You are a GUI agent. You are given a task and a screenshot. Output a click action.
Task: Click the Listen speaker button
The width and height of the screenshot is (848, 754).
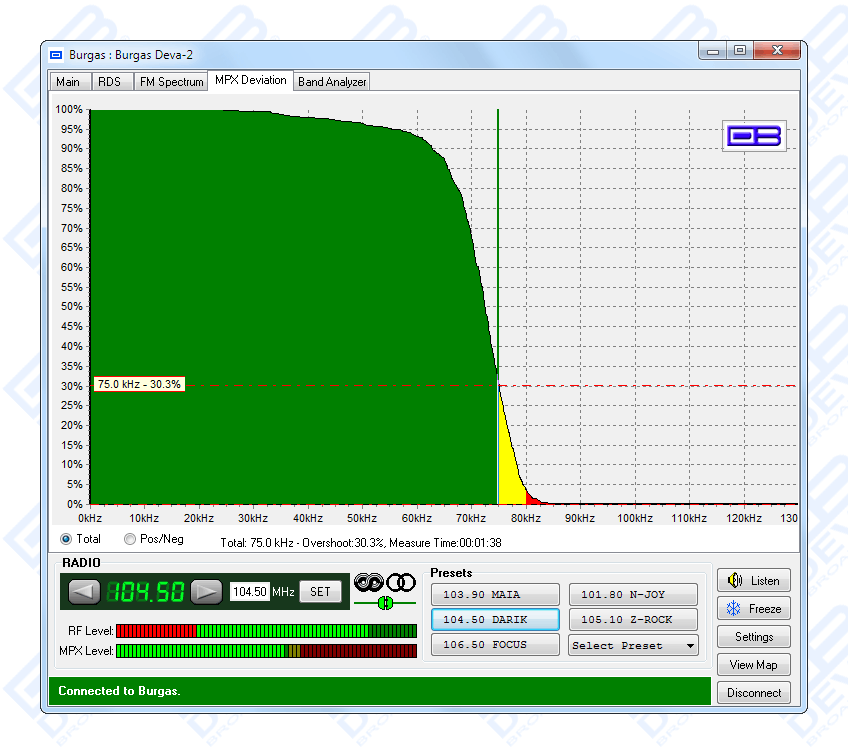(754, 580)
